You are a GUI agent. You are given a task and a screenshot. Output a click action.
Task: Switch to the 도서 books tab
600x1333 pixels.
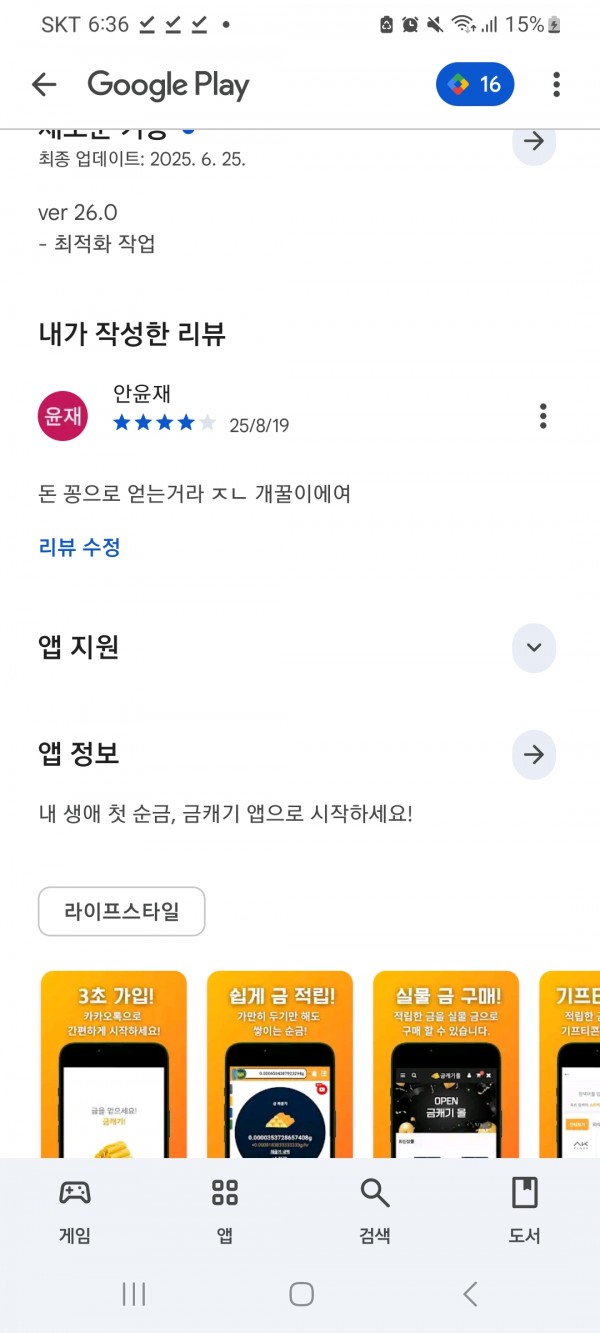(x=525, y=1210)
